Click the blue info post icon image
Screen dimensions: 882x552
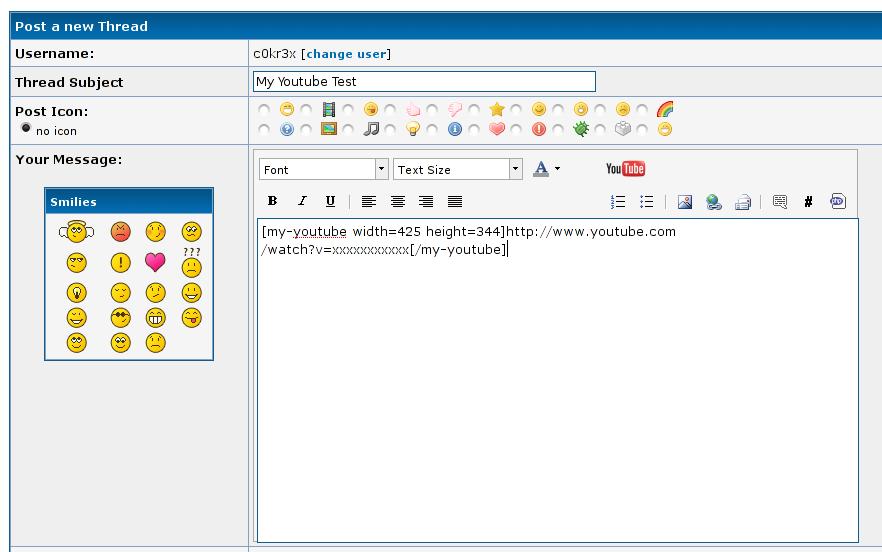pos(454,129)
